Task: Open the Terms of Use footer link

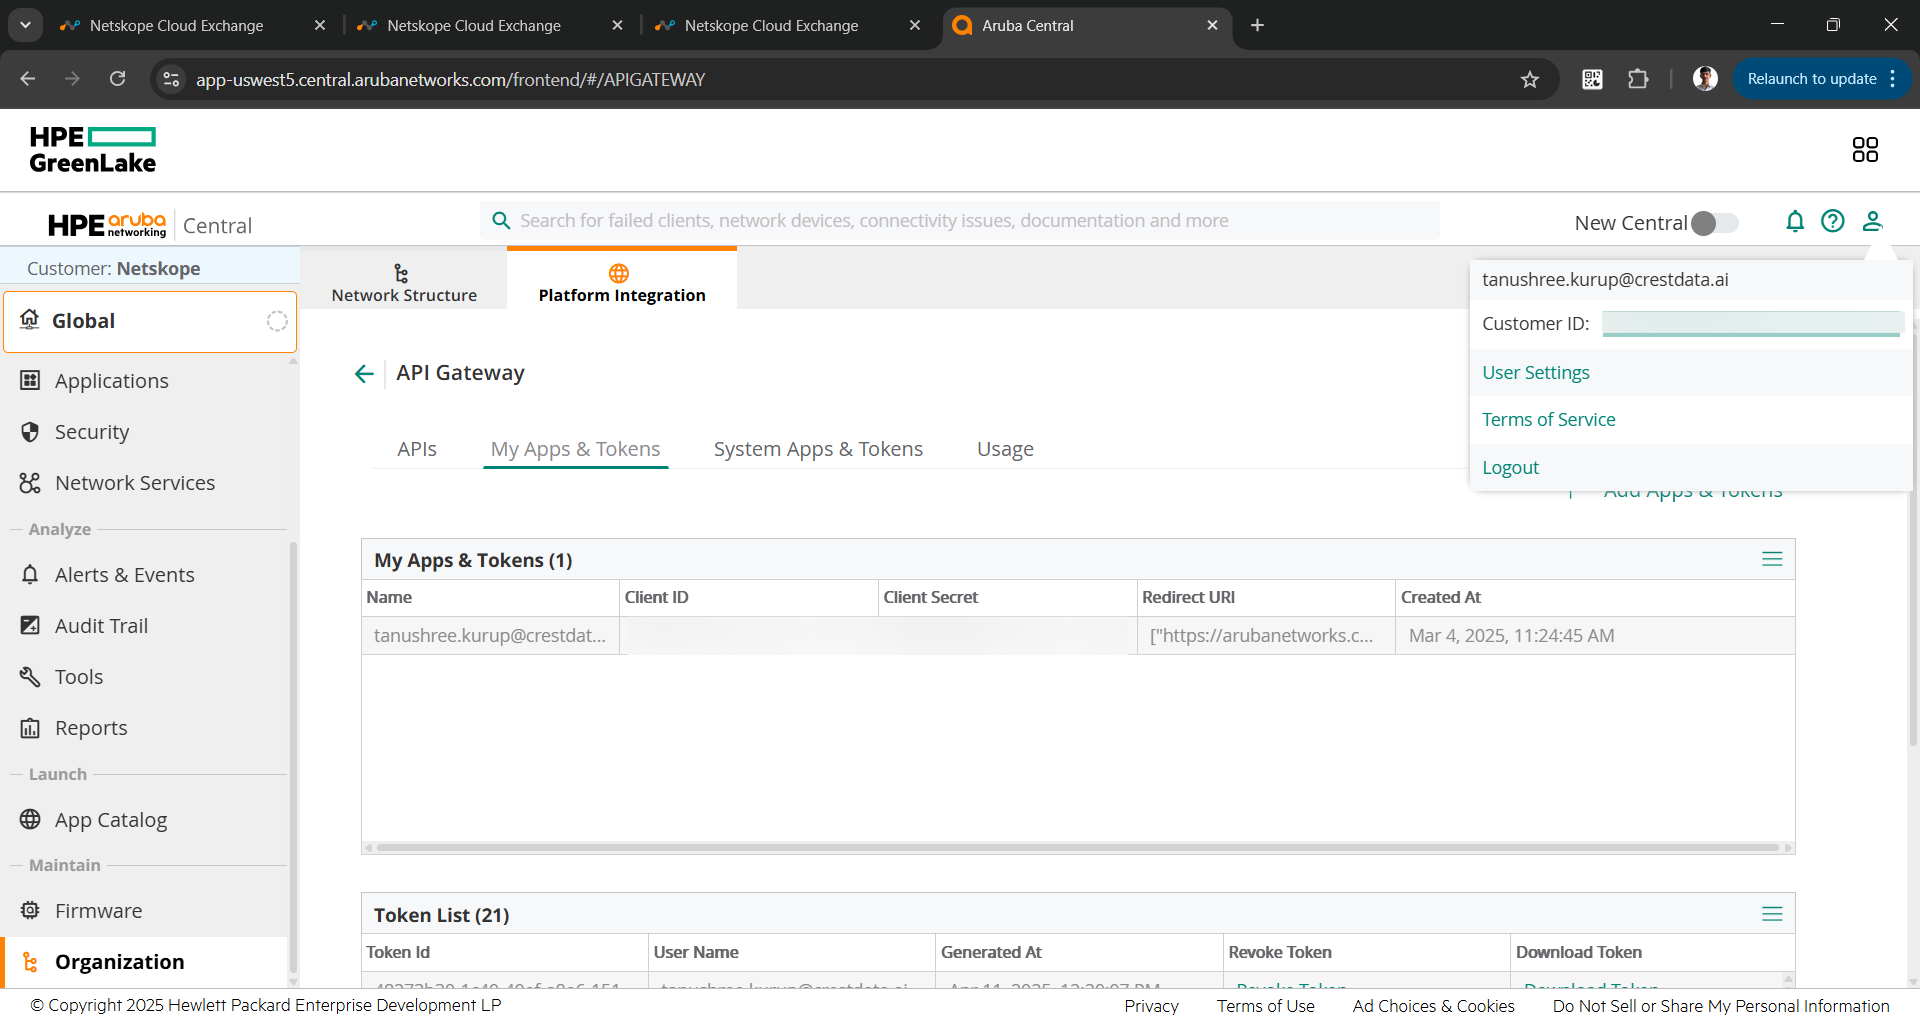Action: pos(1265,1006)
